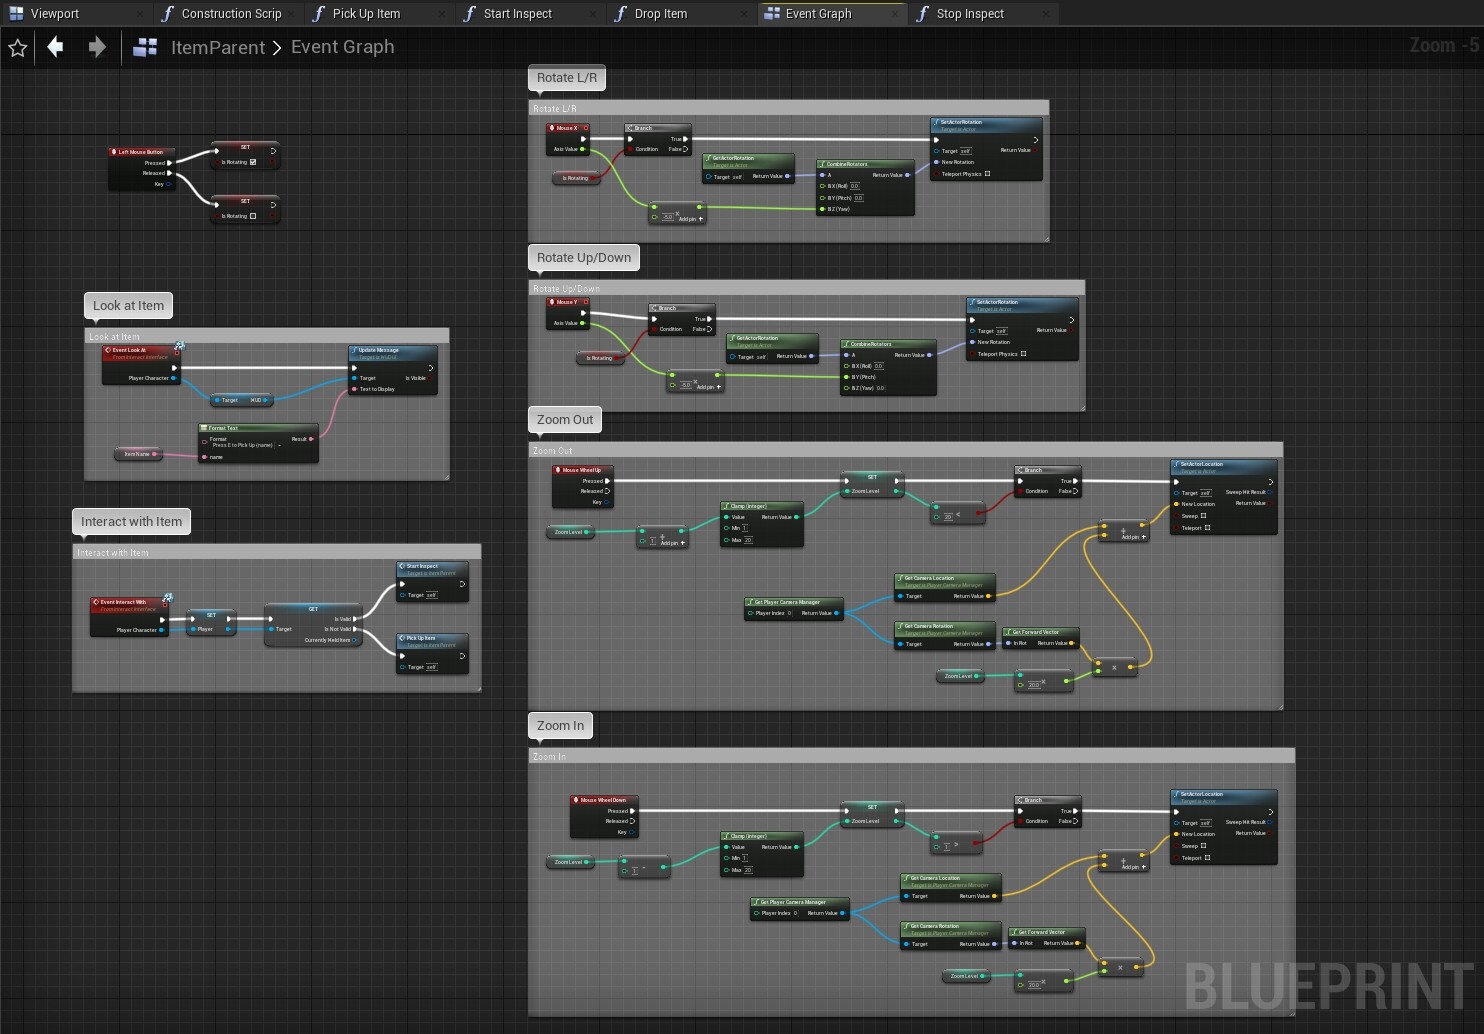
Task: Close the Event Graph tab
Action: coord(895,14)
